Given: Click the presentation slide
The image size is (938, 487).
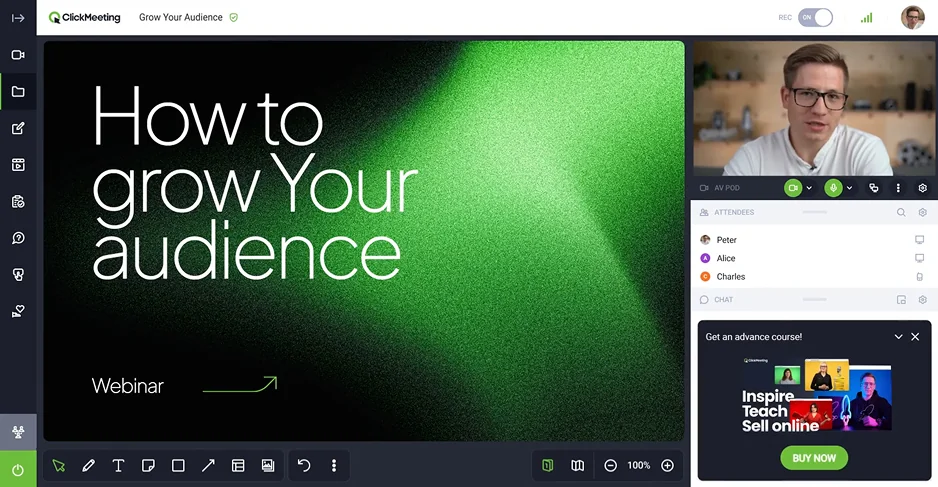Looking at the screenshot, I should (x=364, y=241).
